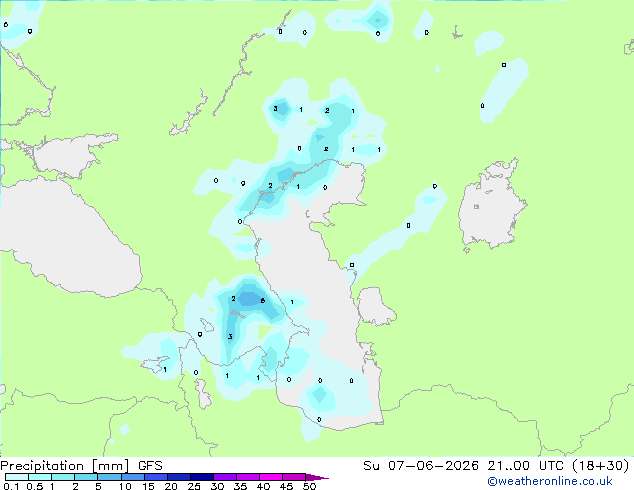Click the 45–50 mm legend color swatch
634x490 pixels.
(294, 477)
